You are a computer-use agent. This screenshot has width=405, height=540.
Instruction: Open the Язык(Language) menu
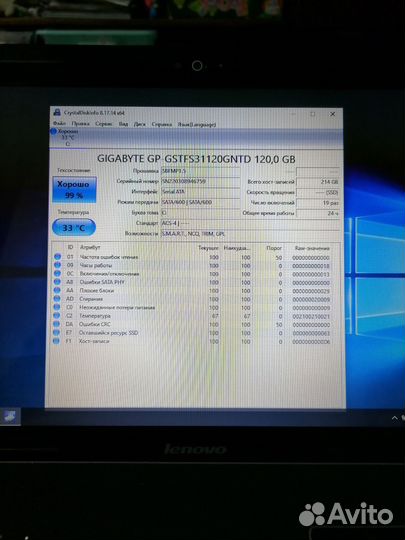197,124
